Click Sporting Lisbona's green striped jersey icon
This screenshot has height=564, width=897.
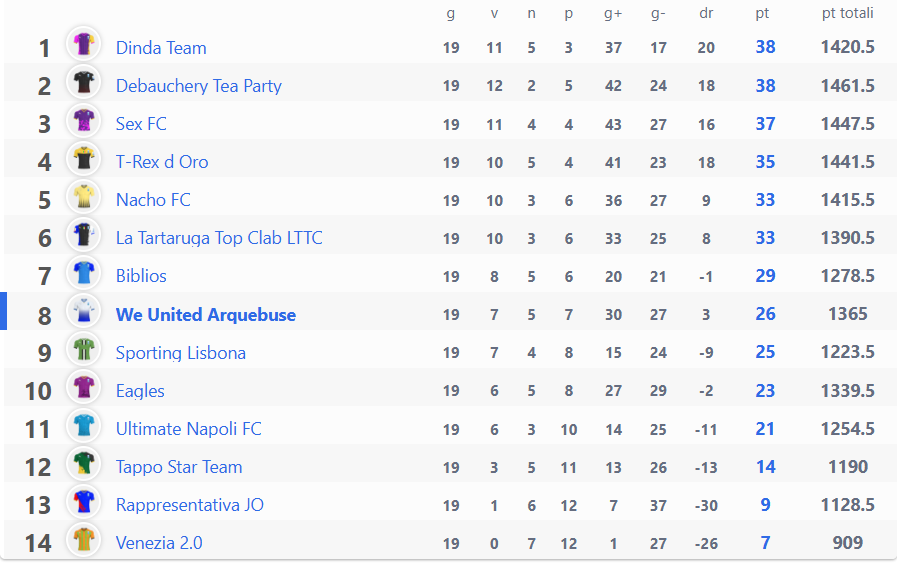tap(84, 349)
